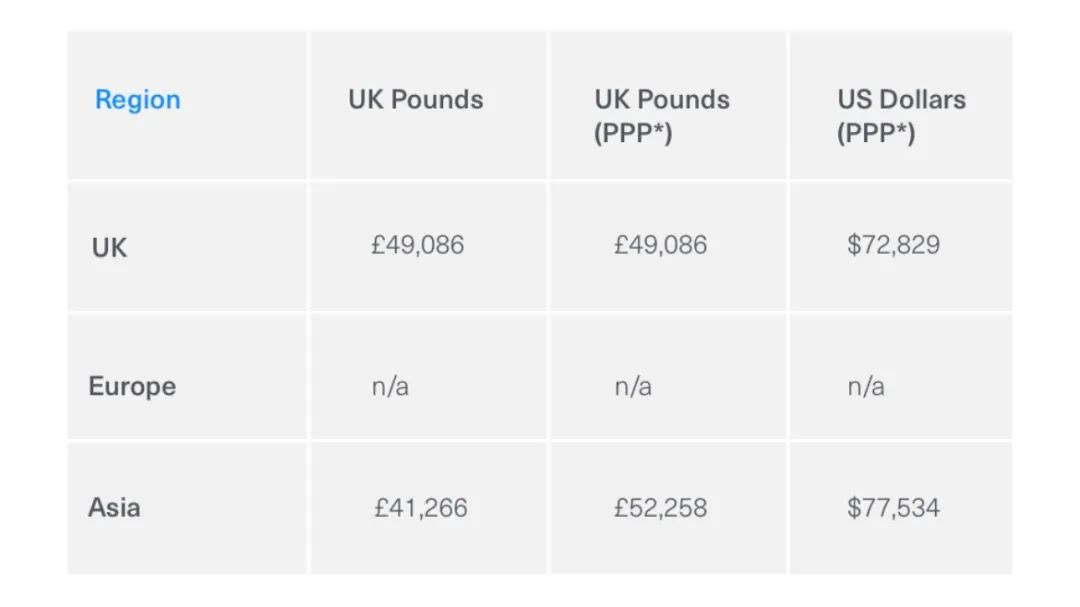Click the blue Region header link
Image resolution: width=1080 pixels, height=607 pixels.
[x=138, y=100]
